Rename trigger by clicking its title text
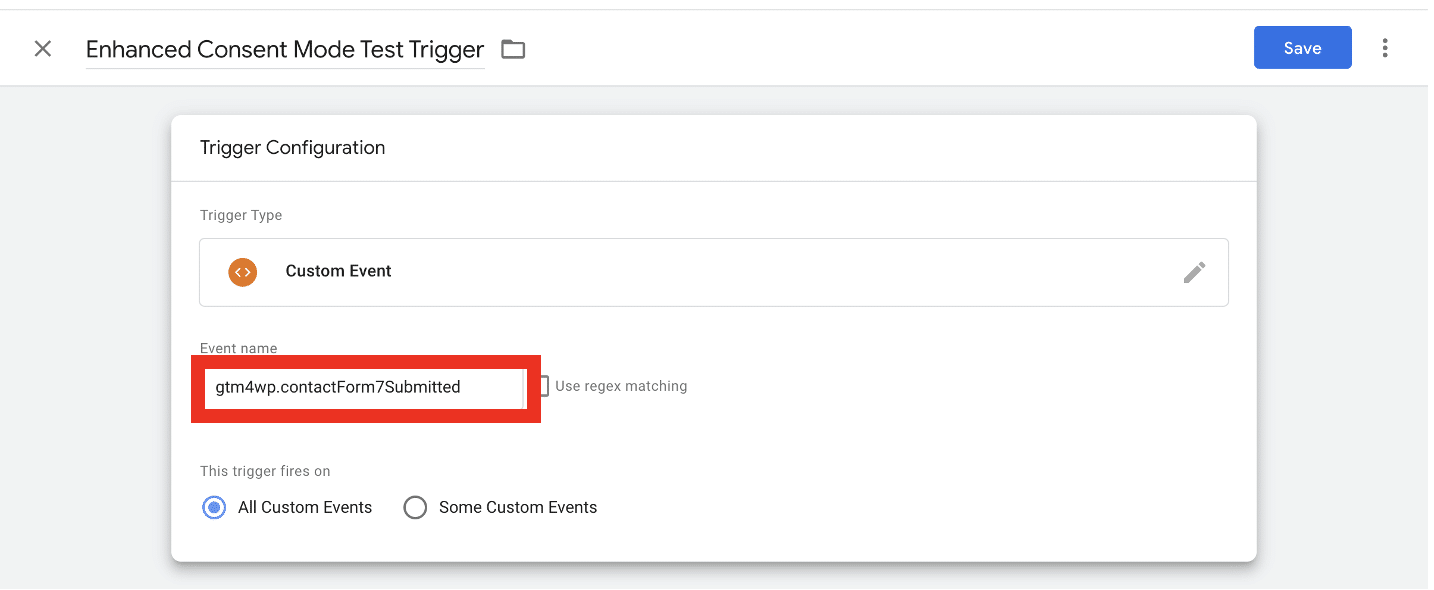 [x=285, y=50]
